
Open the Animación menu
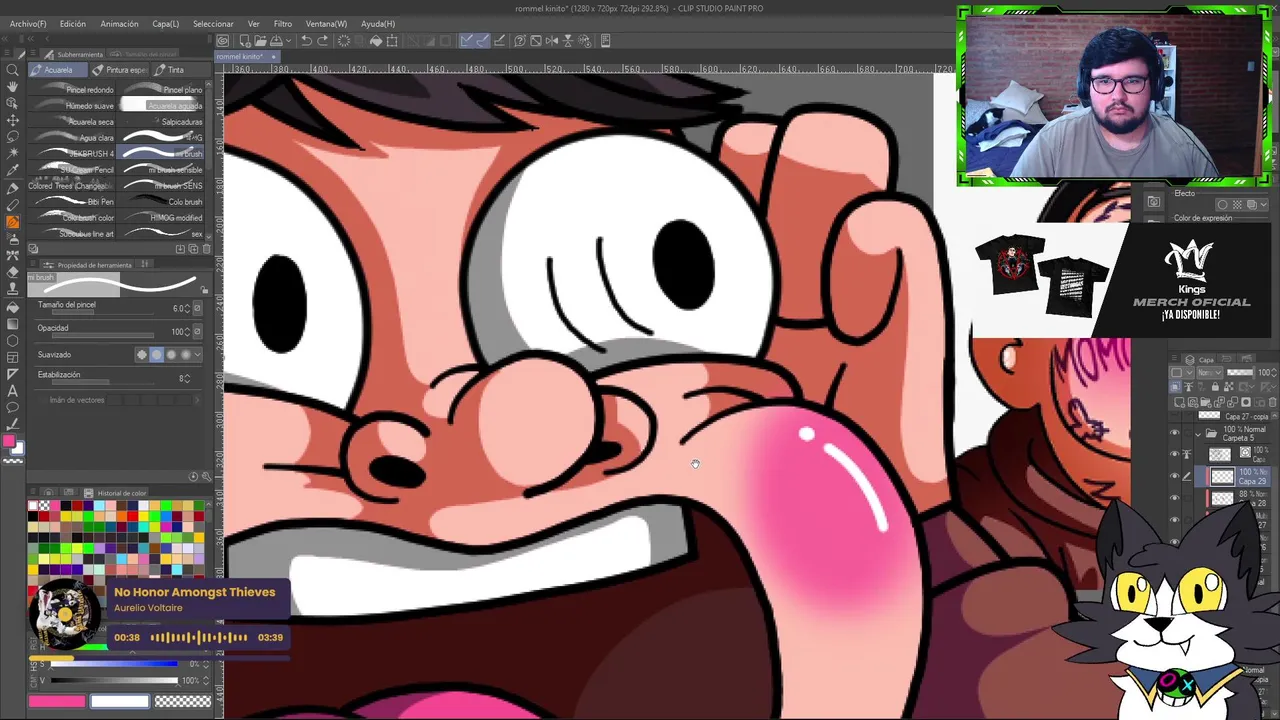[120, 23]
